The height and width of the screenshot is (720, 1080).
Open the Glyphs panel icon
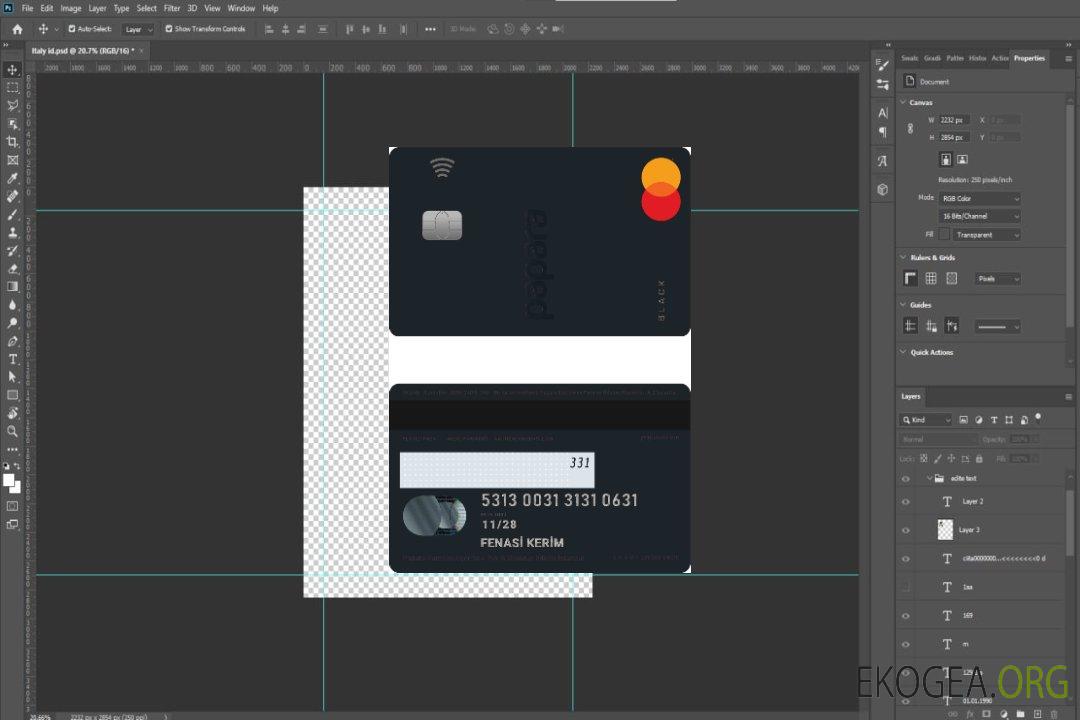point(882,161)
